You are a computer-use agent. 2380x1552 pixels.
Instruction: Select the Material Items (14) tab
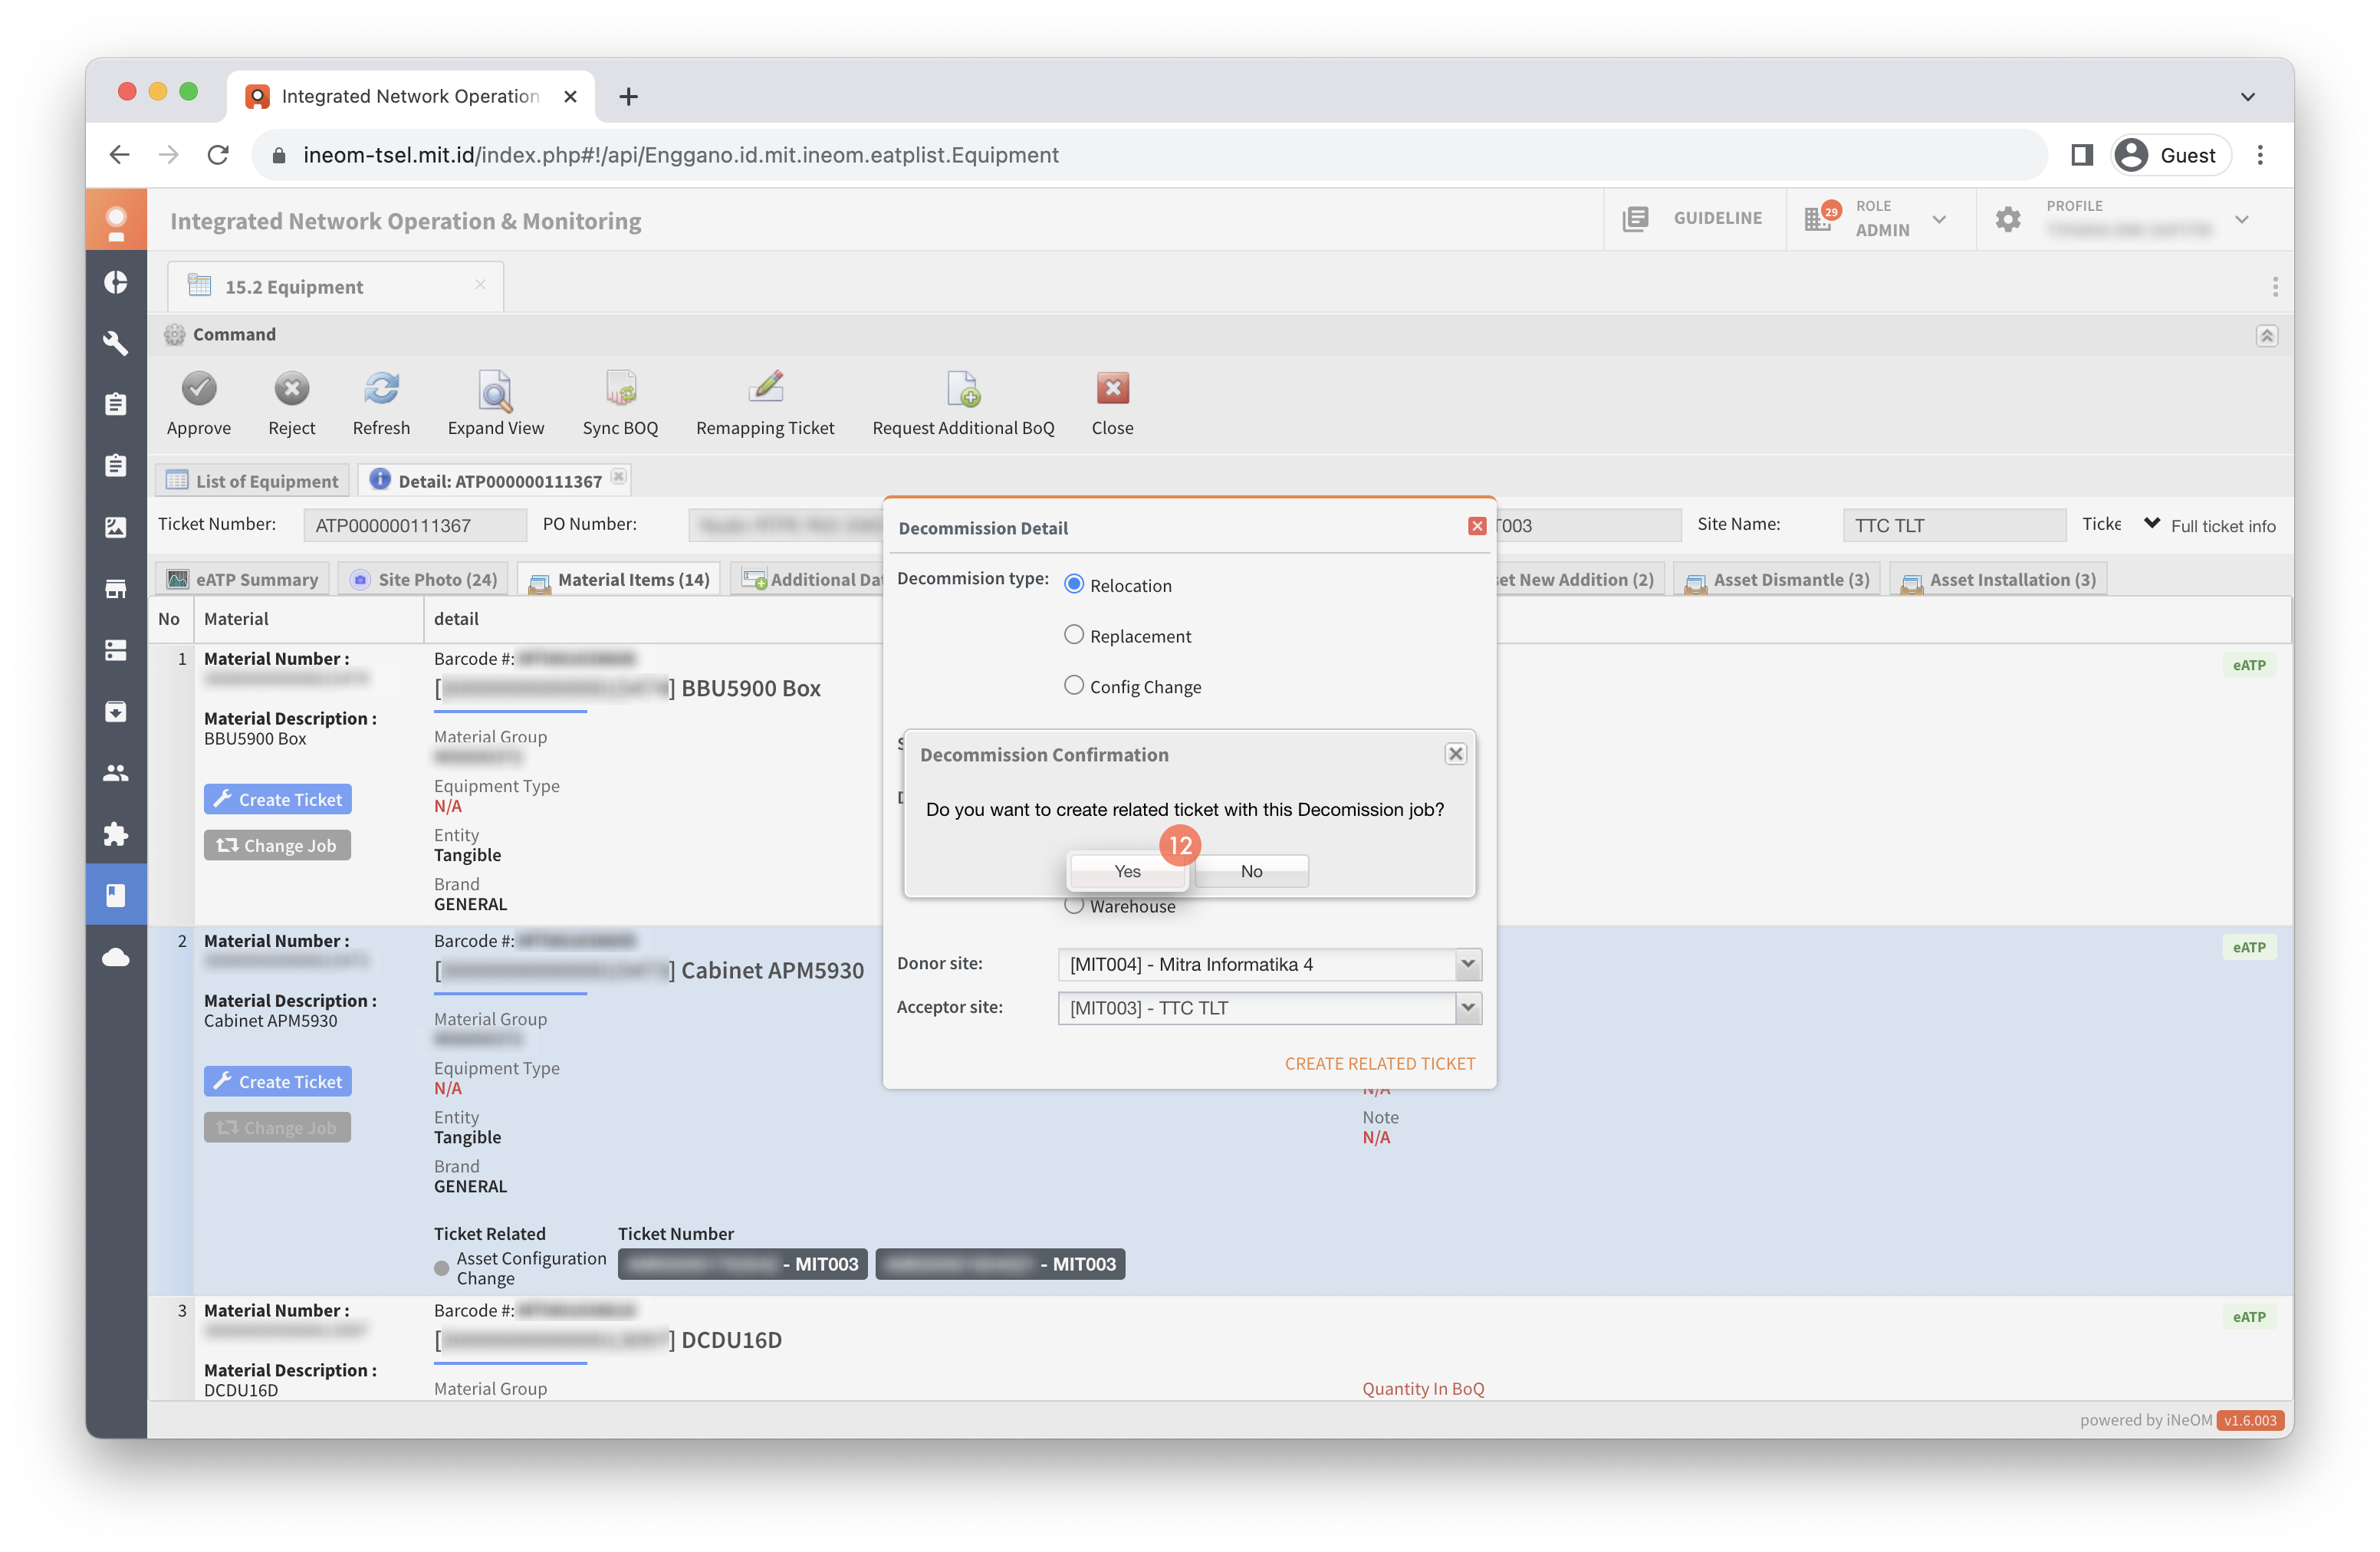click(619, 580)
